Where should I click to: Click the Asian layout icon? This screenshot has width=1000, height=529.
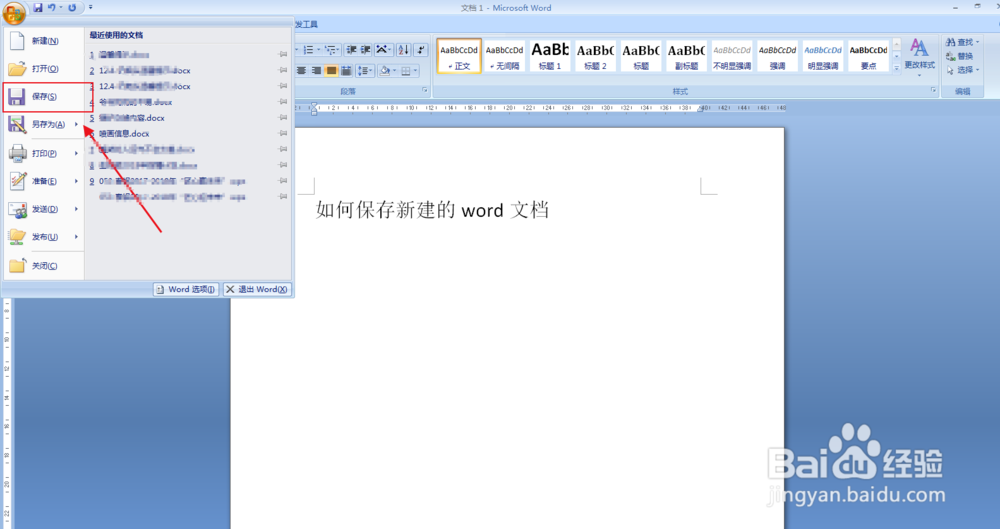tap(381, 50)
